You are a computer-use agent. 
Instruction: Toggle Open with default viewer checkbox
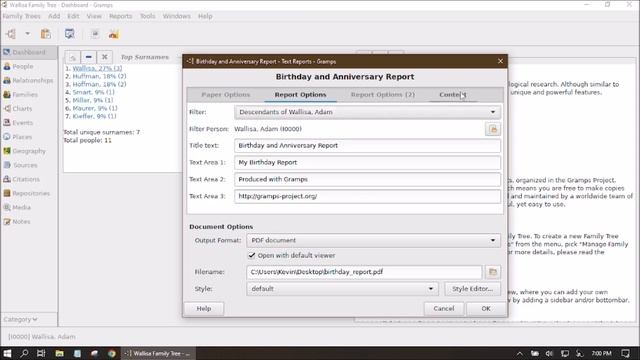point(252,256)
